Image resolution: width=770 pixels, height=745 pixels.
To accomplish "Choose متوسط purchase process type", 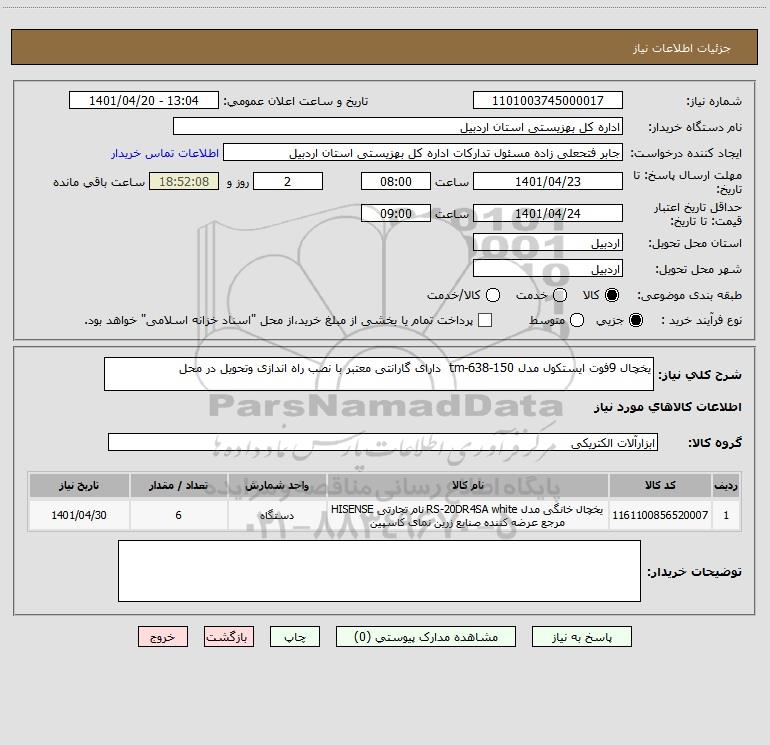I will click(577, 320).
